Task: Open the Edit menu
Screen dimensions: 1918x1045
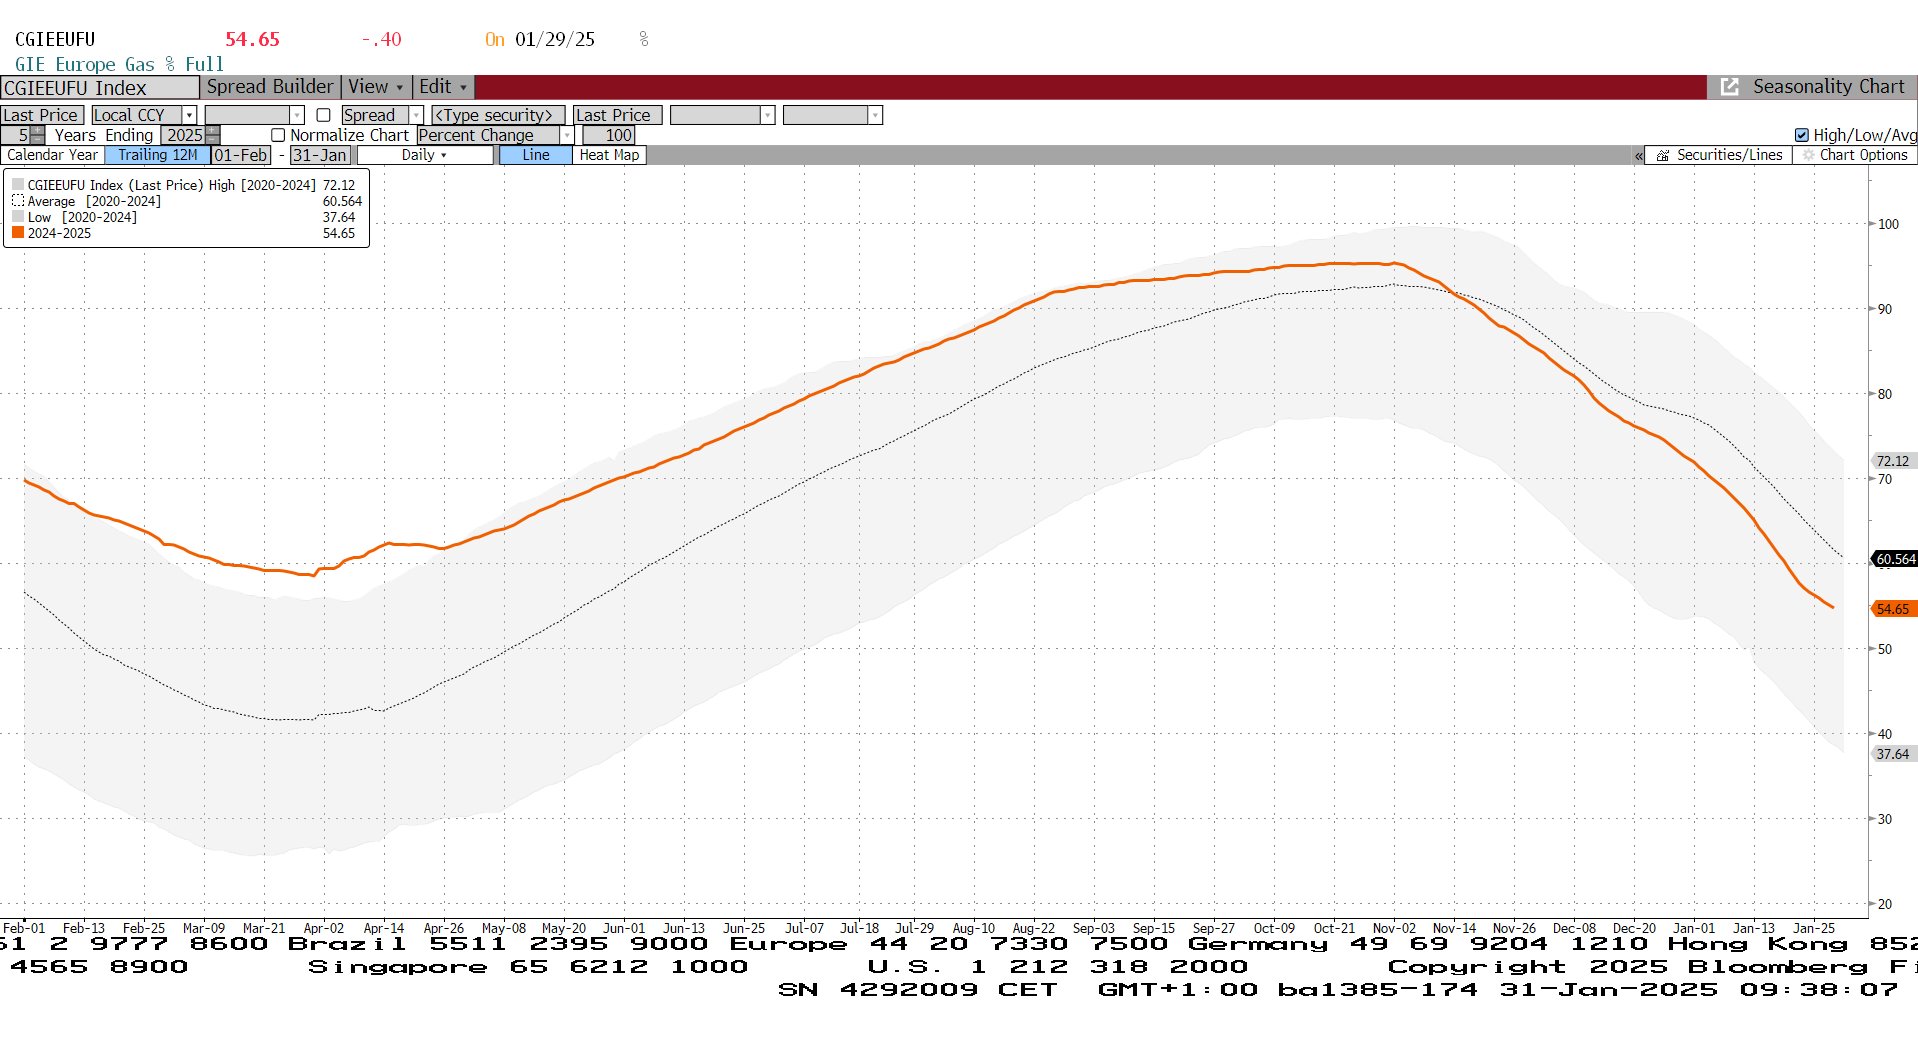Action: click(443, 87)
